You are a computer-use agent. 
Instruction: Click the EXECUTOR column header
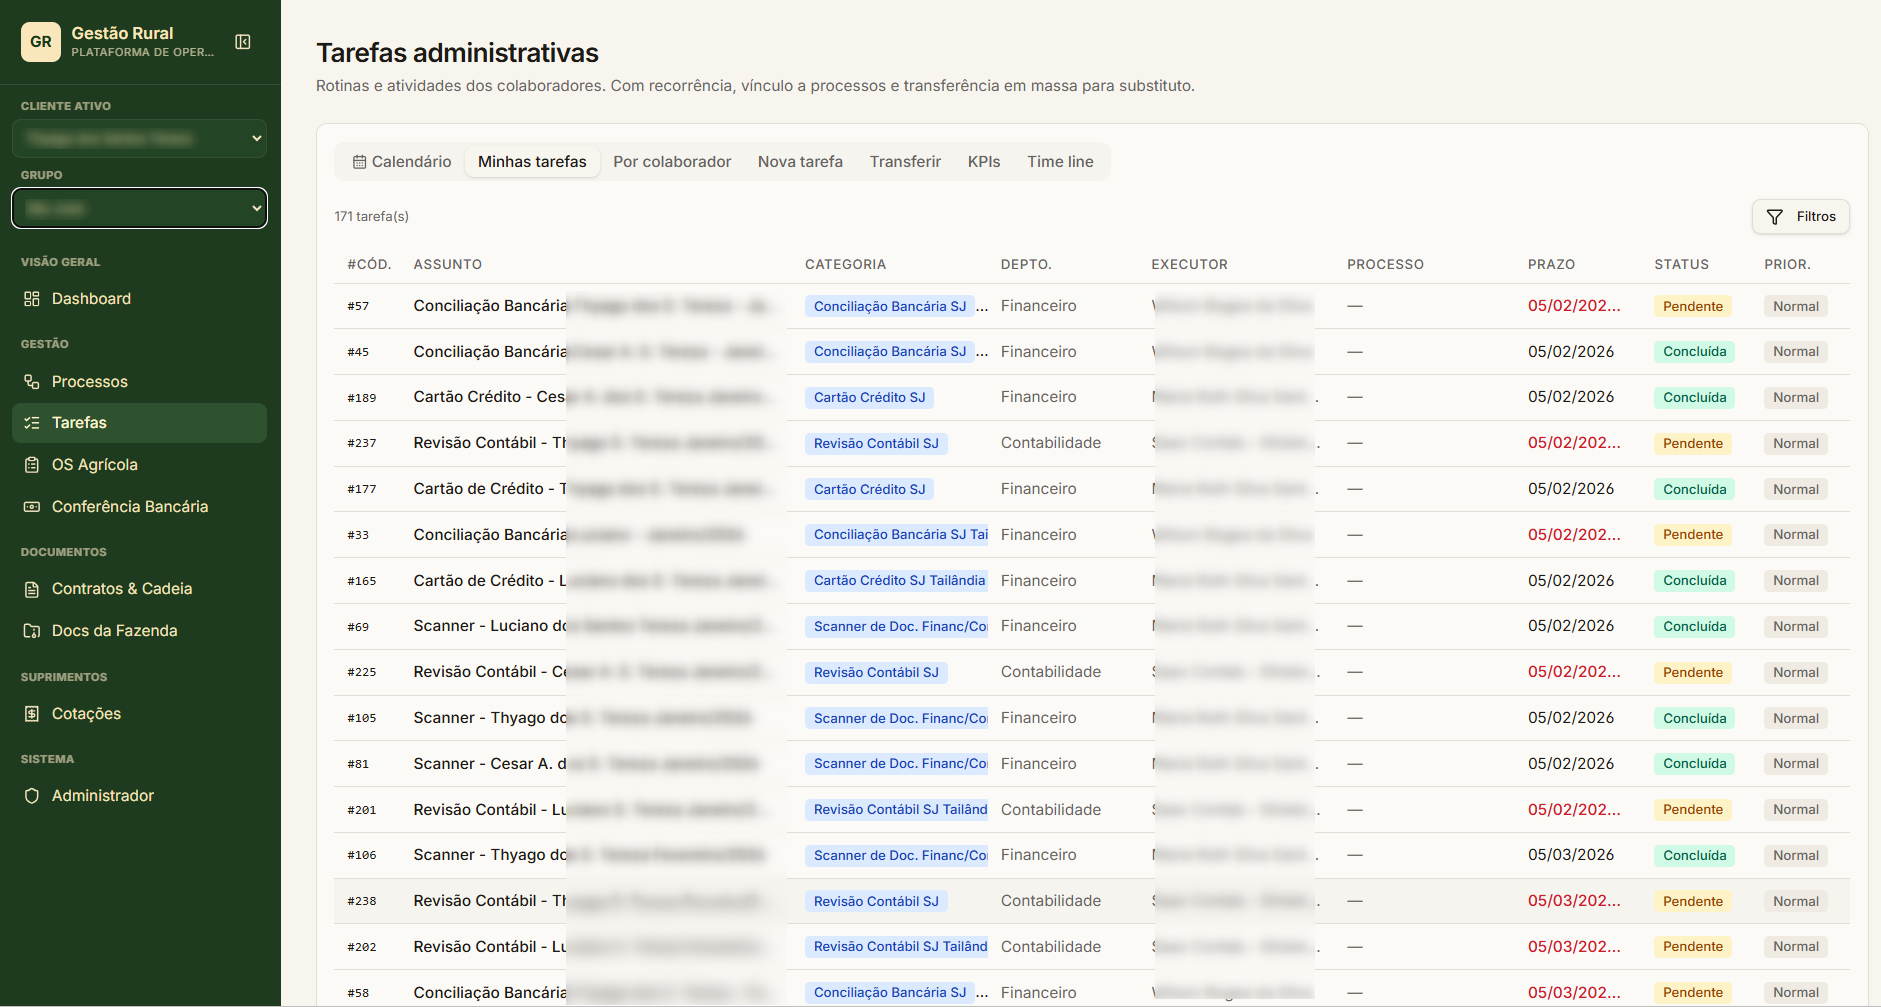pos(1189,265)
